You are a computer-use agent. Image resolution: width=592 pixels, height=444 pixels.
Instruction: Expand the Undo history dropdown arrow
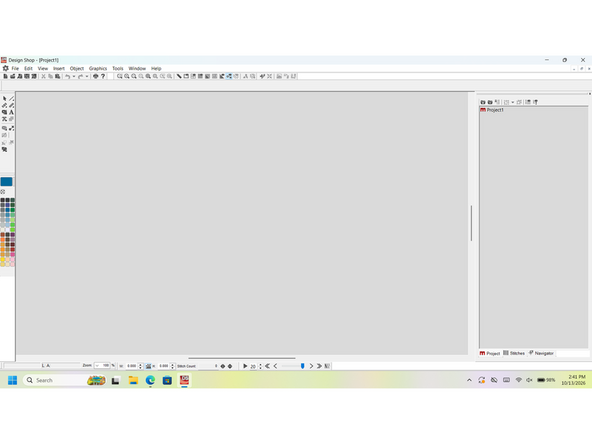coord(74,76)
